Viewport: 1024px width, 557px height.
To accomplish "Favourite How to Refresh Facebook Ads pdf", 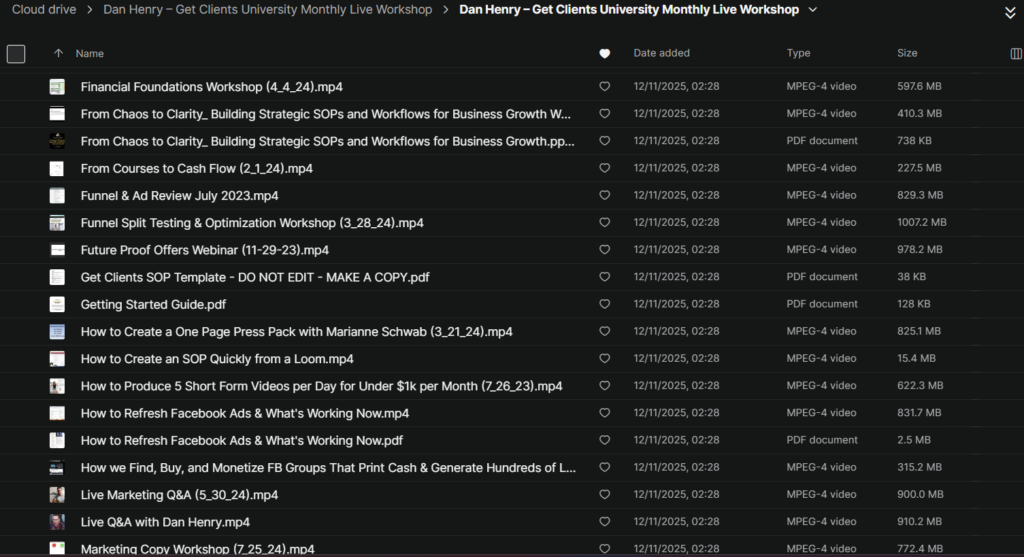I will tap(605, 440).
